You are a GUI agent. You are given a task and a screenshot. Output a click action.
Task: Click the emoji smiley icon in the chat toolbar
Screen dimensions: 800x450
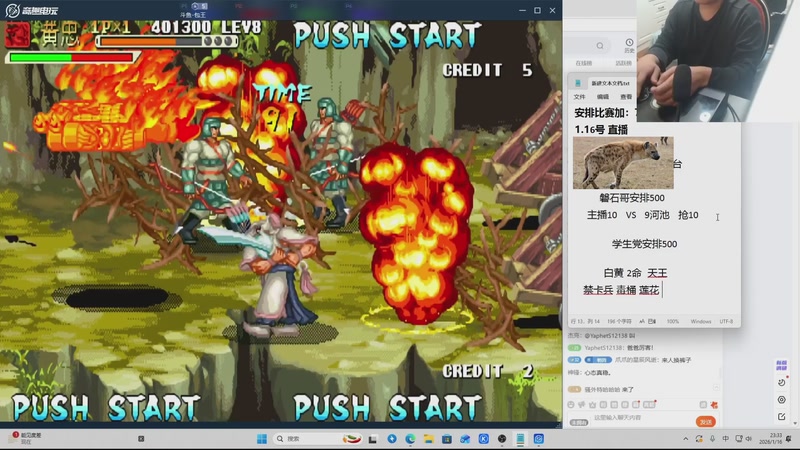click(x=571, y=405)
